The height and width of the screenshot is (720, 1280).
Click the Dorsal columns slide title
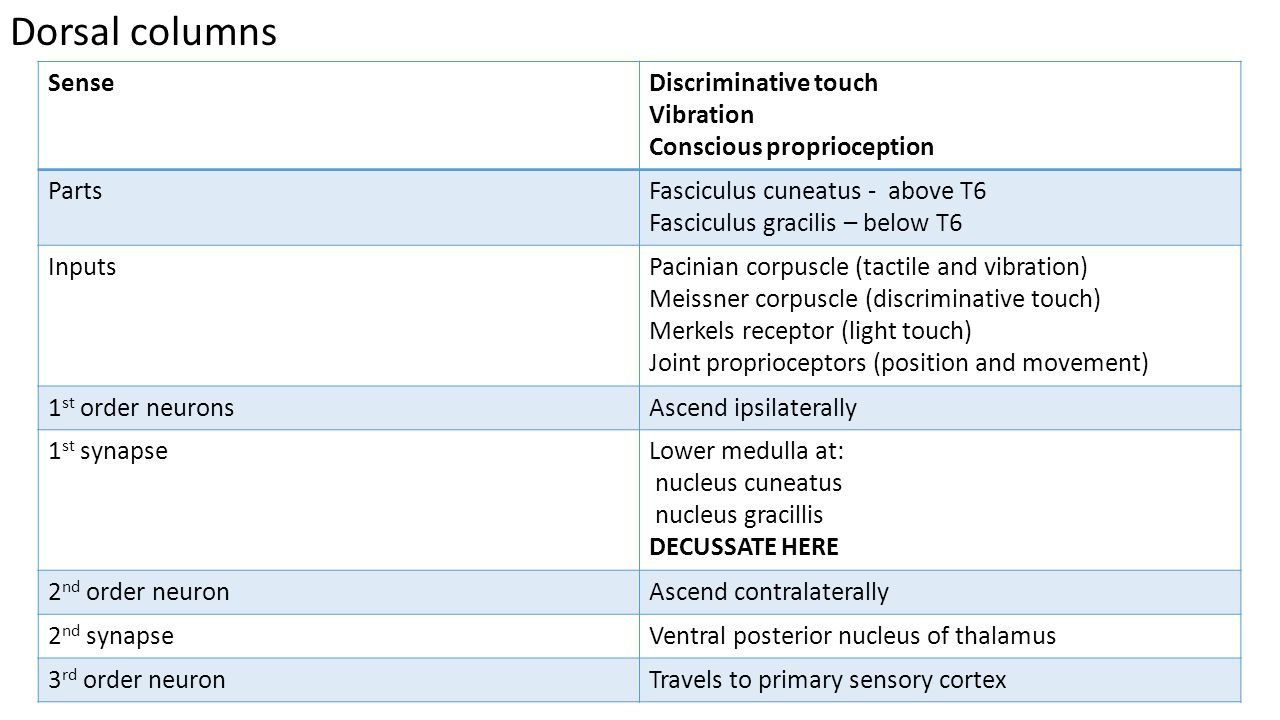[143, 32]
